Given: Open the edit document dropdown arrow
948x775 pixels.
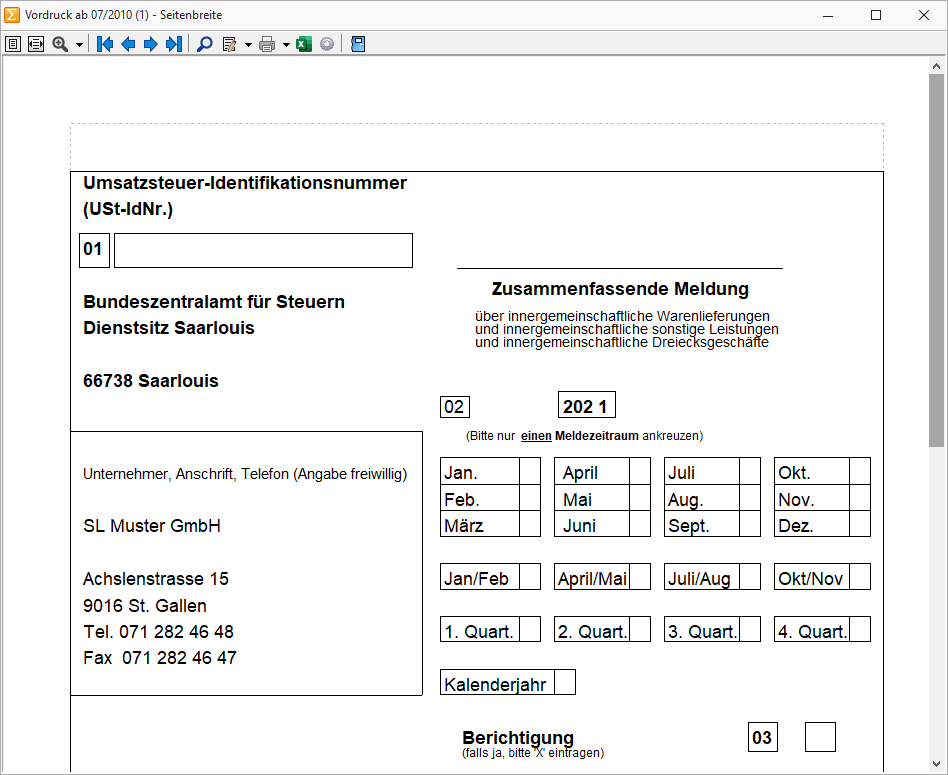Looking at the screenshot, I should tap(248, 45).
